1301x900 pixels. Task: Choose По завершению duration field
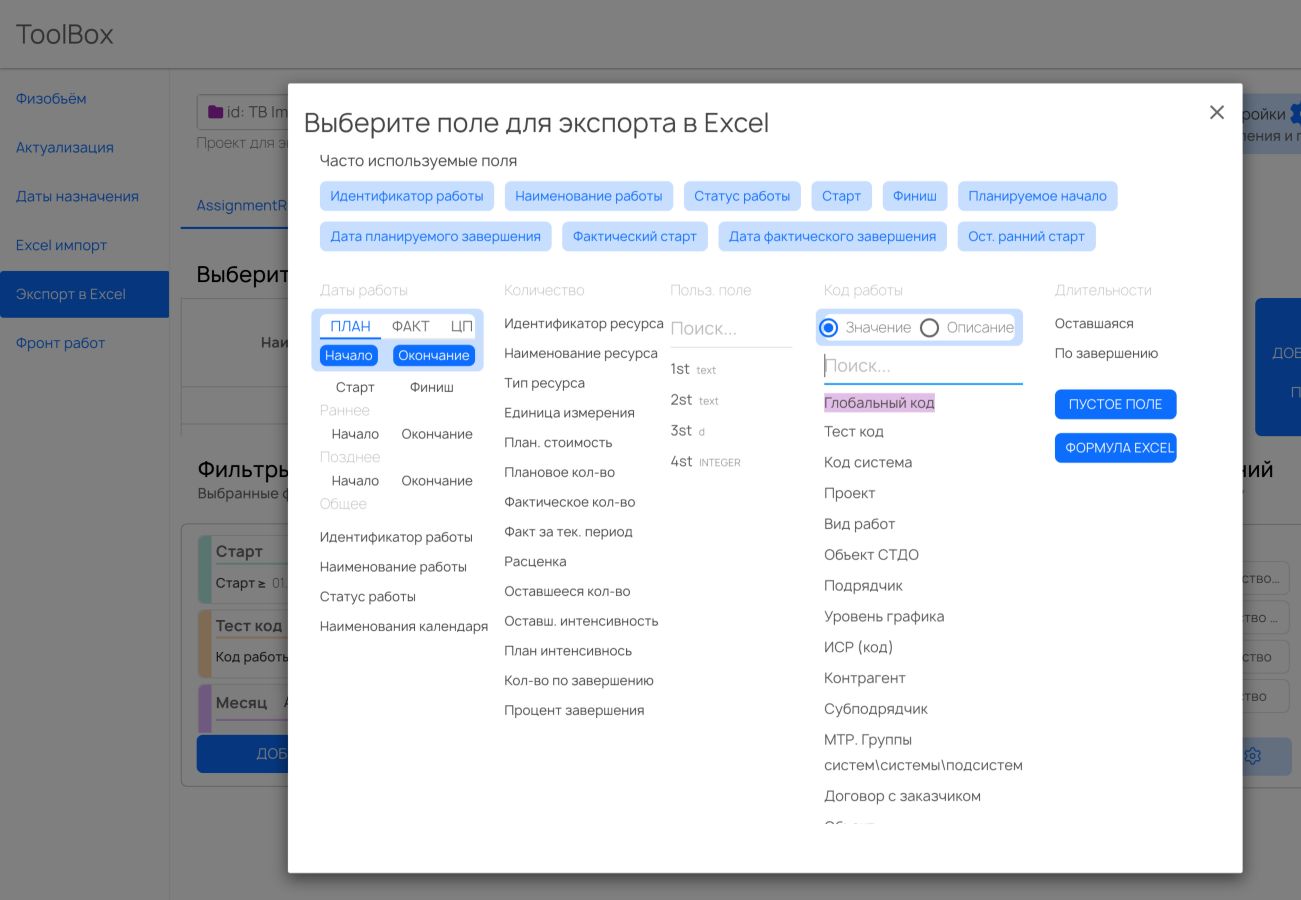(x=1106, y=353)
